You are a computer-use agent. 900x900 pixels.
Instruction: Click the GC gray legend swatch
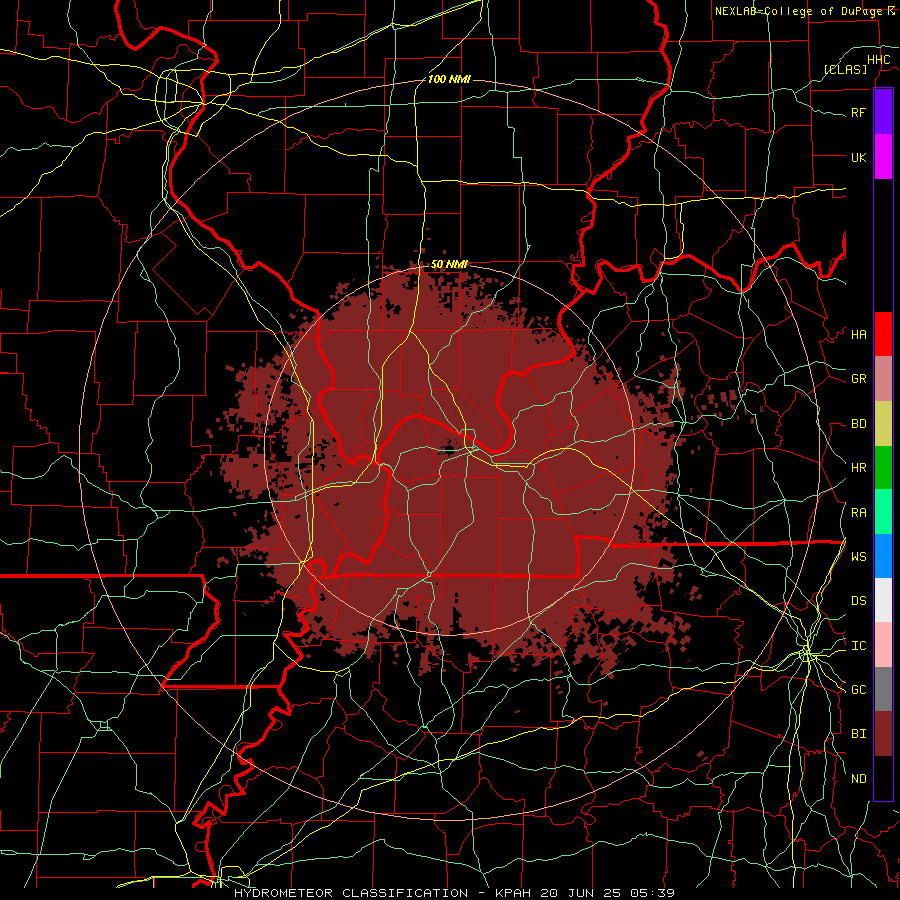pyautogui.click(x=883, y=689)
